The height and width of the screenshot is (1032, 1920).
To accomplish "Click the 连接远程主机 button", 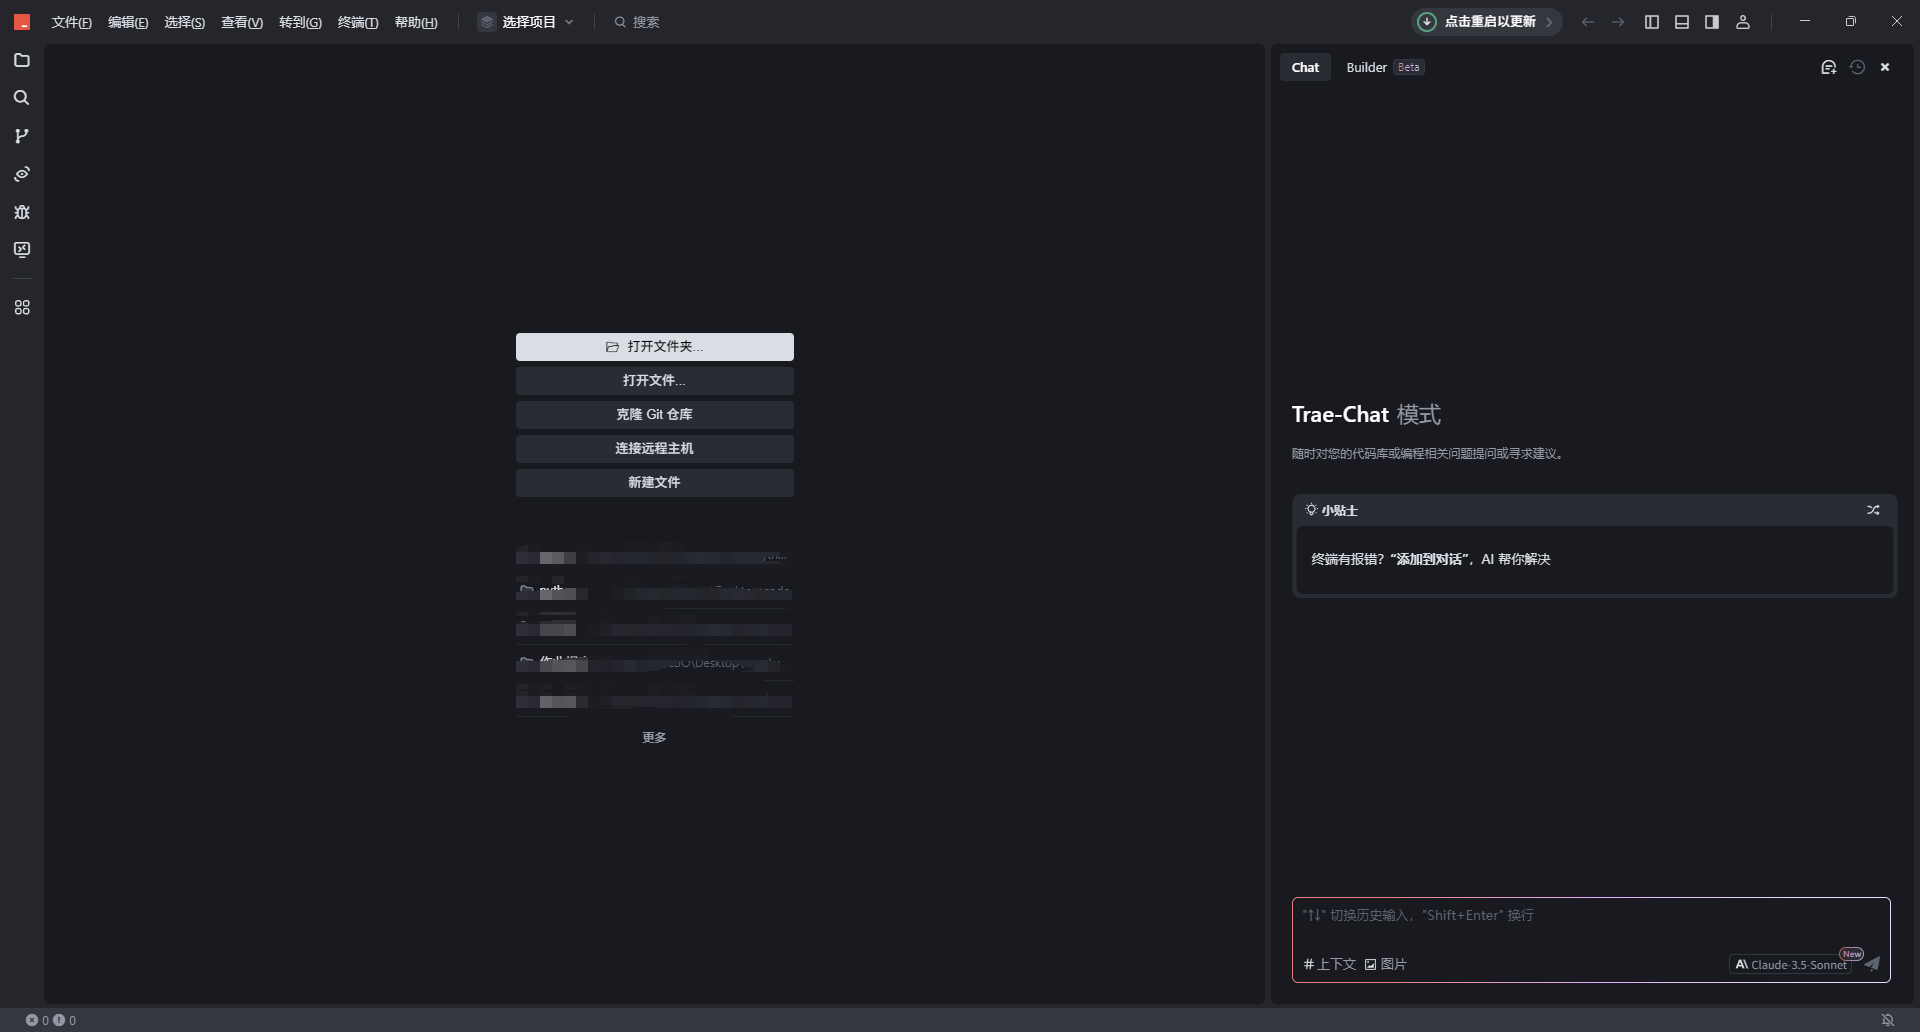I will coord(655,449).
